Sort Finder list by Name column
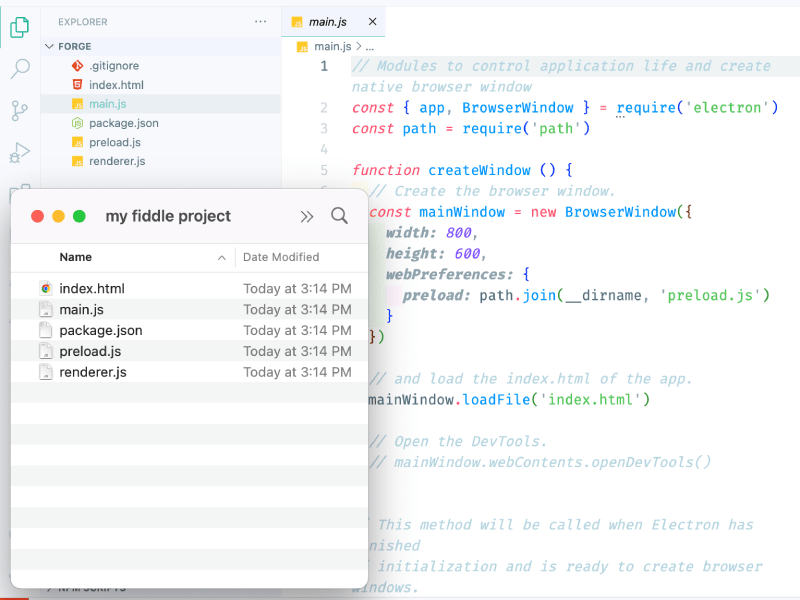 pyautogui.click(x=76, y=257)
